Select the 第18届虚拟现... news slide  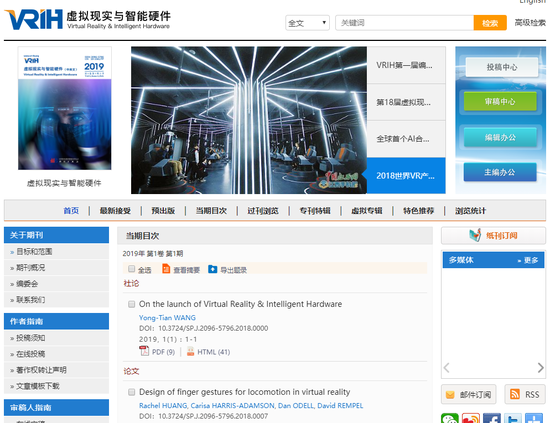tap(406, 102)
